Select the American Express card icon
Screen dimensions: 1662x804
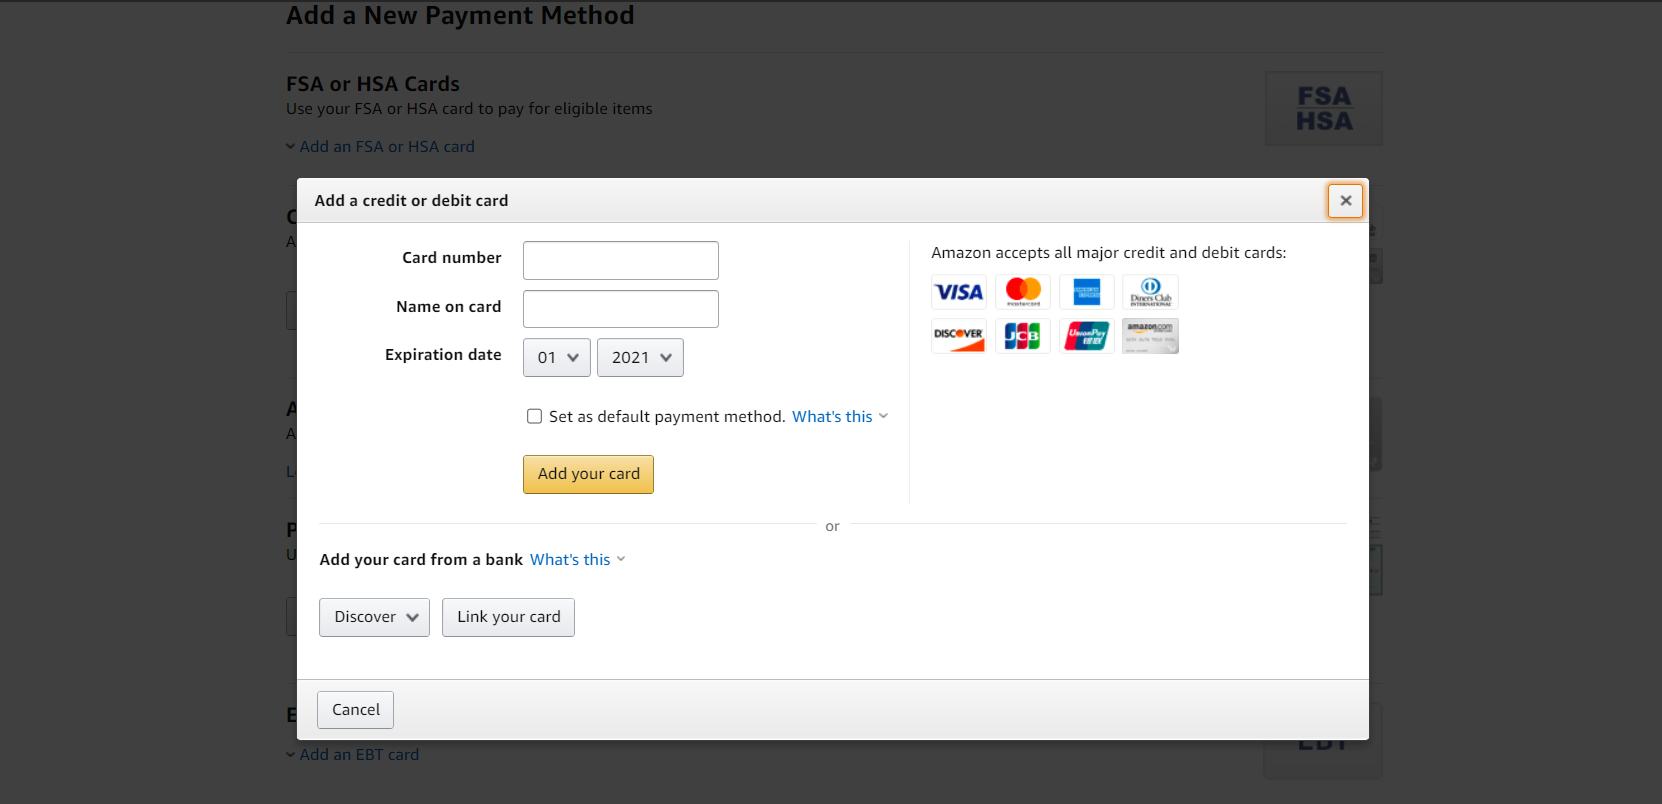[x=1086, y=291]
